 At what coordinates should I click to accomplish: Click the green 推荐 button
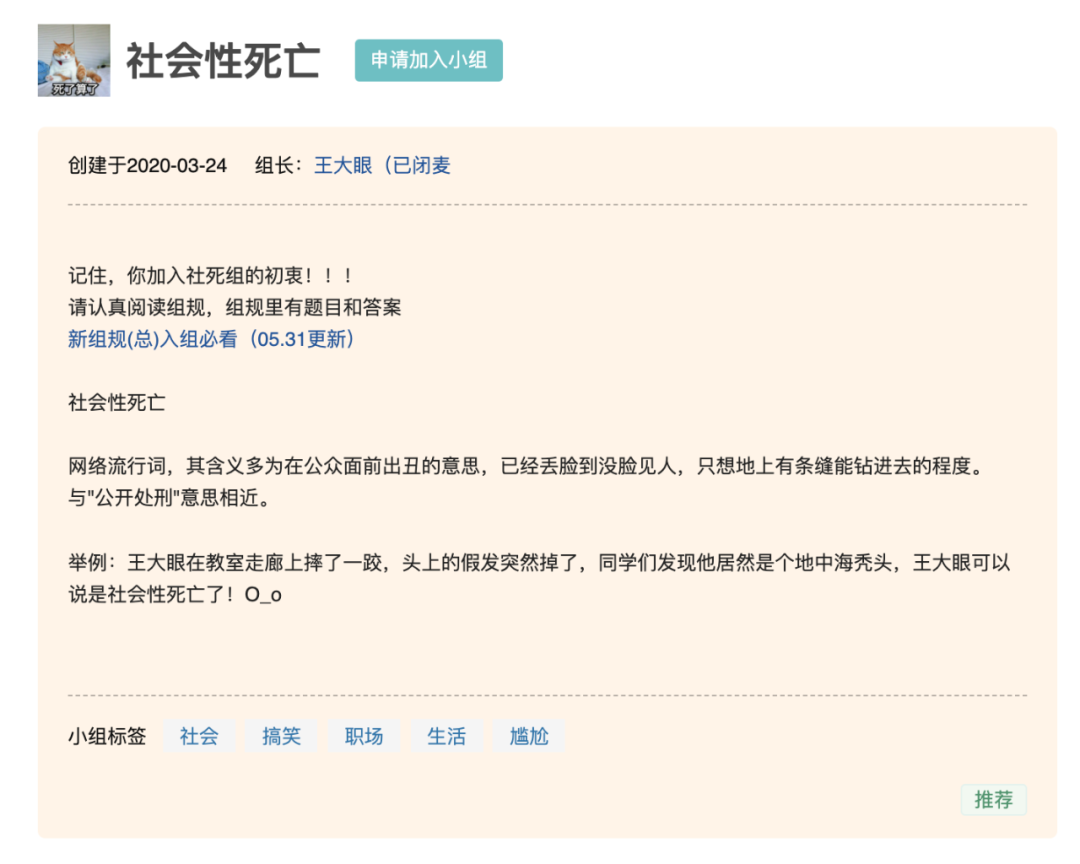(993, 799)
